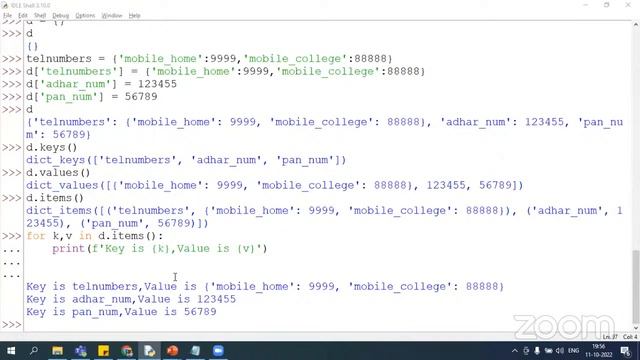The width and height of the screenshot is (640, 360).
Task: Open the Shell menu
Action: [x=40, y=16]
